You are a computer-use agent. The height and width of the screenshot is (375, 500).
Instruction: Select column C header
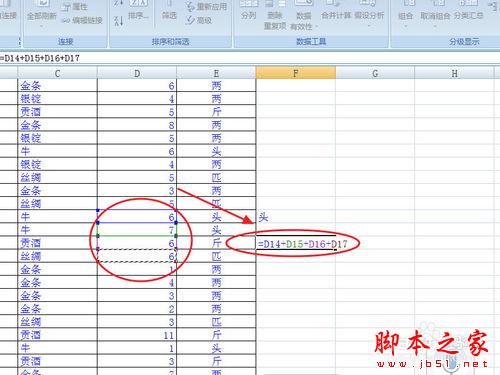[x=57, y=73]
